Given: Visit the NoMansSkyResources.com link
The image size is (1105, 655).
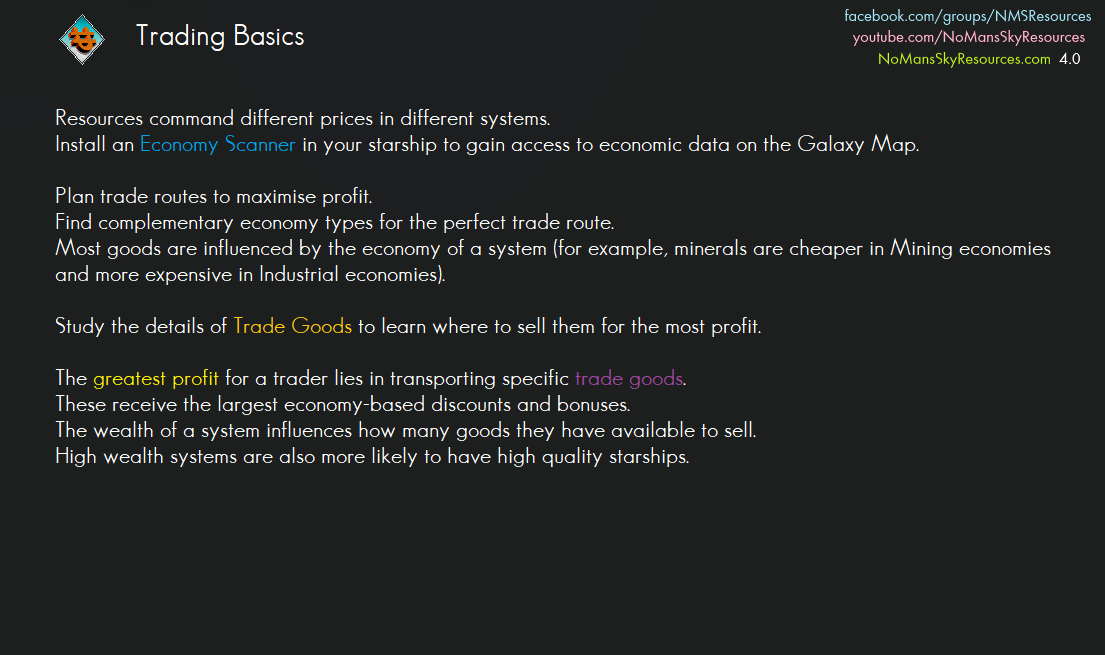Looking at the screenshot, I should (x=964, y=59).
